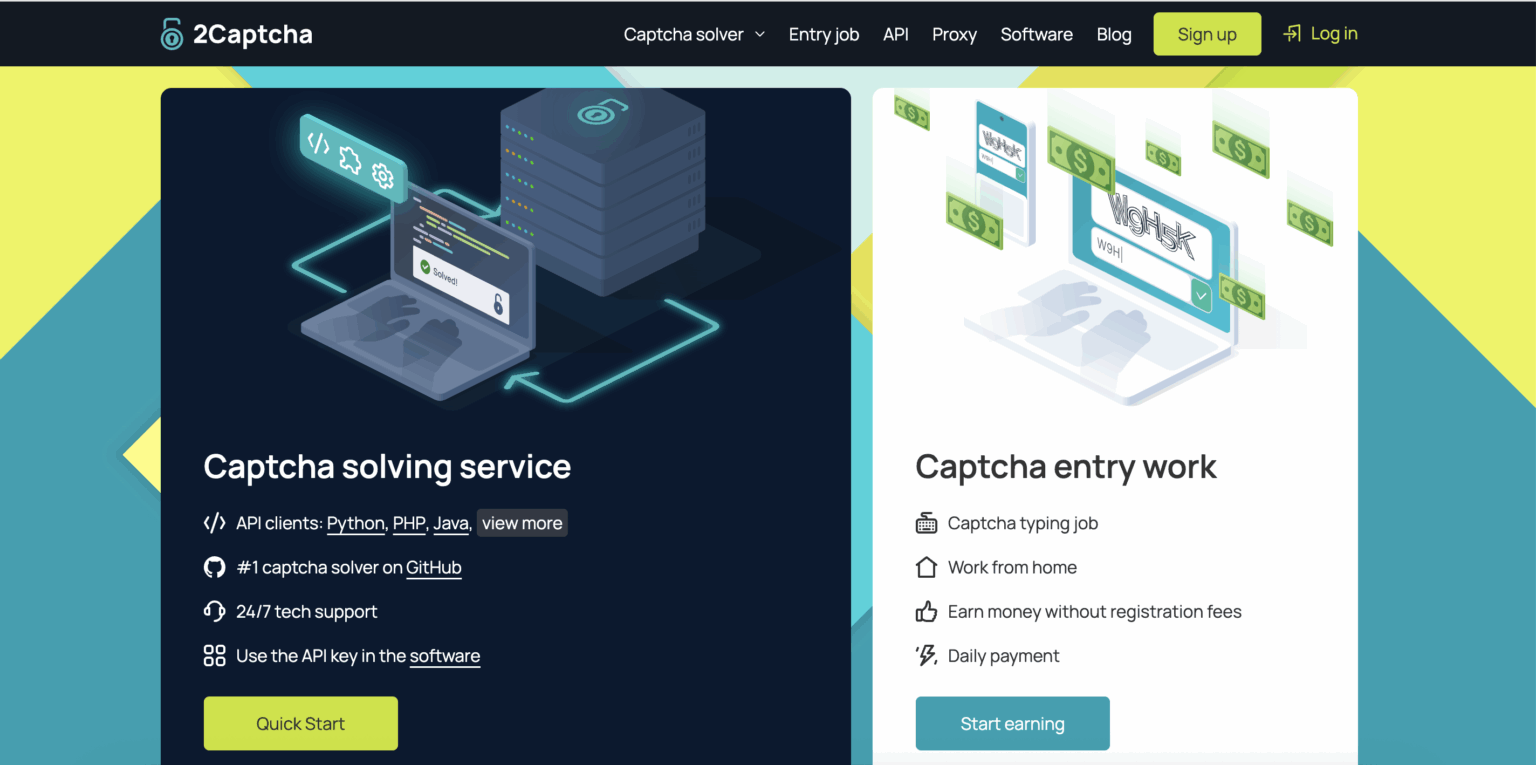Select Software in the navigation bar
This screenshot has width=1536, height=765.
[x=1036, y=33]
